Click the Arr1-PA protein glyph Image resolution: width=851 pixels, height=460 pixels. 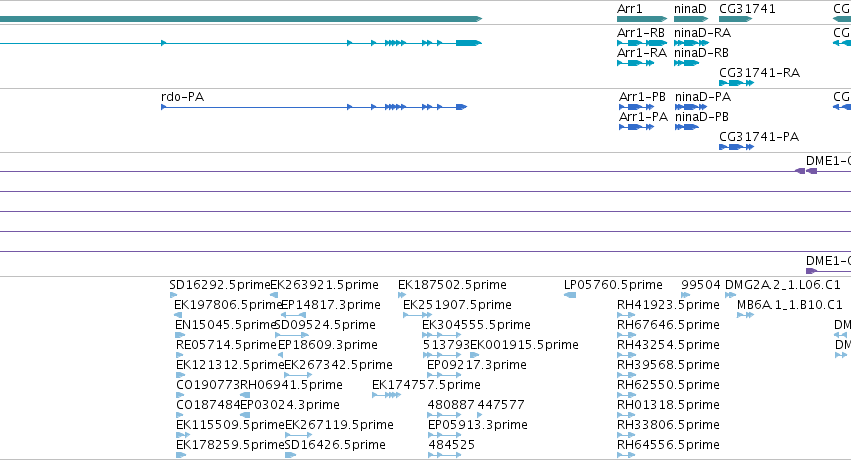pos(637,127)
